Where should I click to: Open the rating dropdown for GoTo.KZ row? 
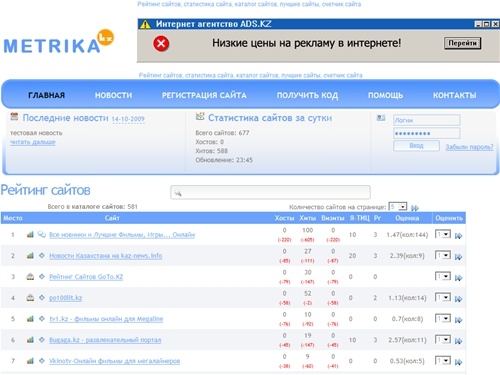coord(443,276)
